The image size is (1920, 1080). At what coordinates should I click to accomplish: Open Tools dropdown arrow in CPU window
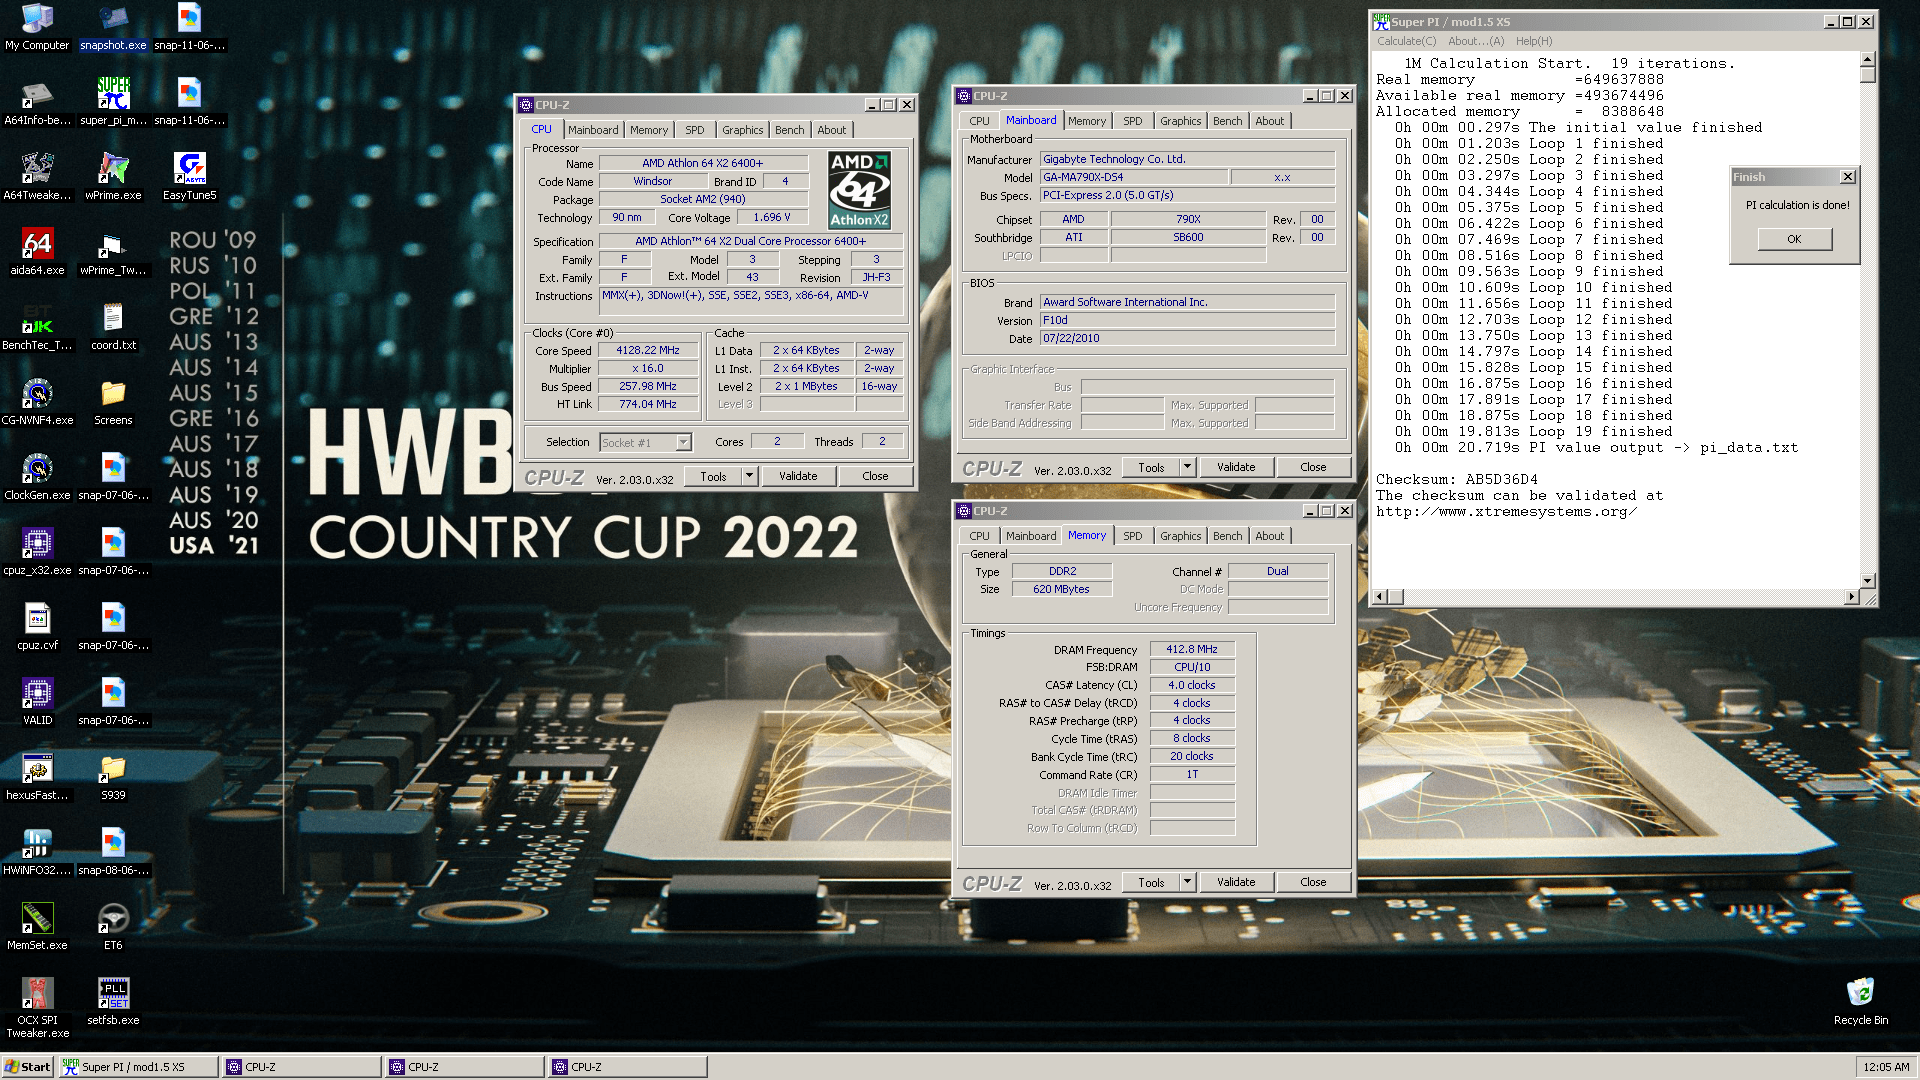(749, 476)
